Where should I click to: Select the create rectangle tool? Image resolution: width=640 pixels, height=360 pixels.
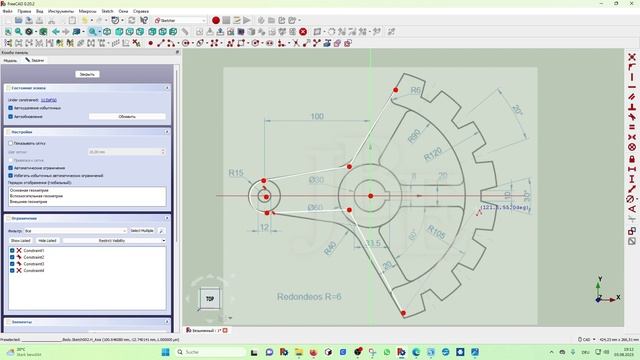point(241,43)
